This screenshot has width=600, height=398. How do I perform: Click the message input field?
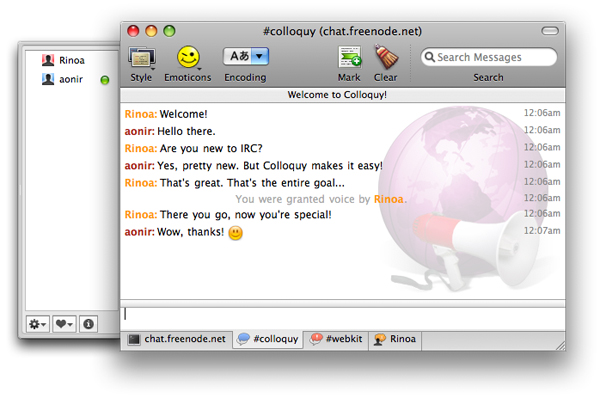pos(342,318)
